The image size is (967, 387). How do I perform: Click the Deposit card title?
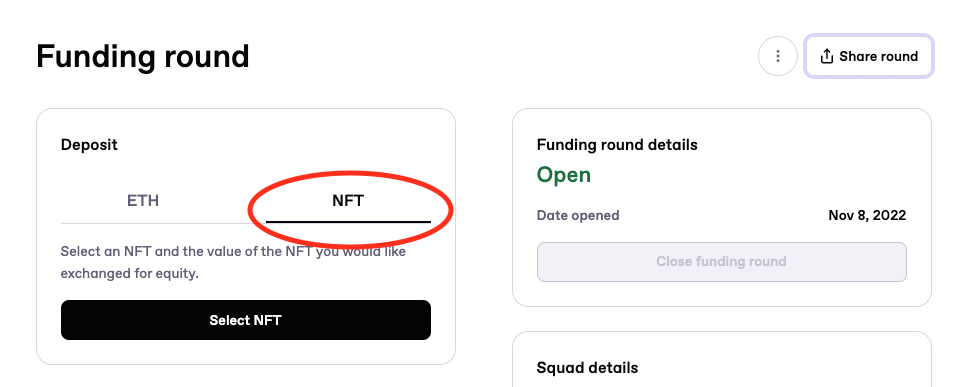pos(89,145)
